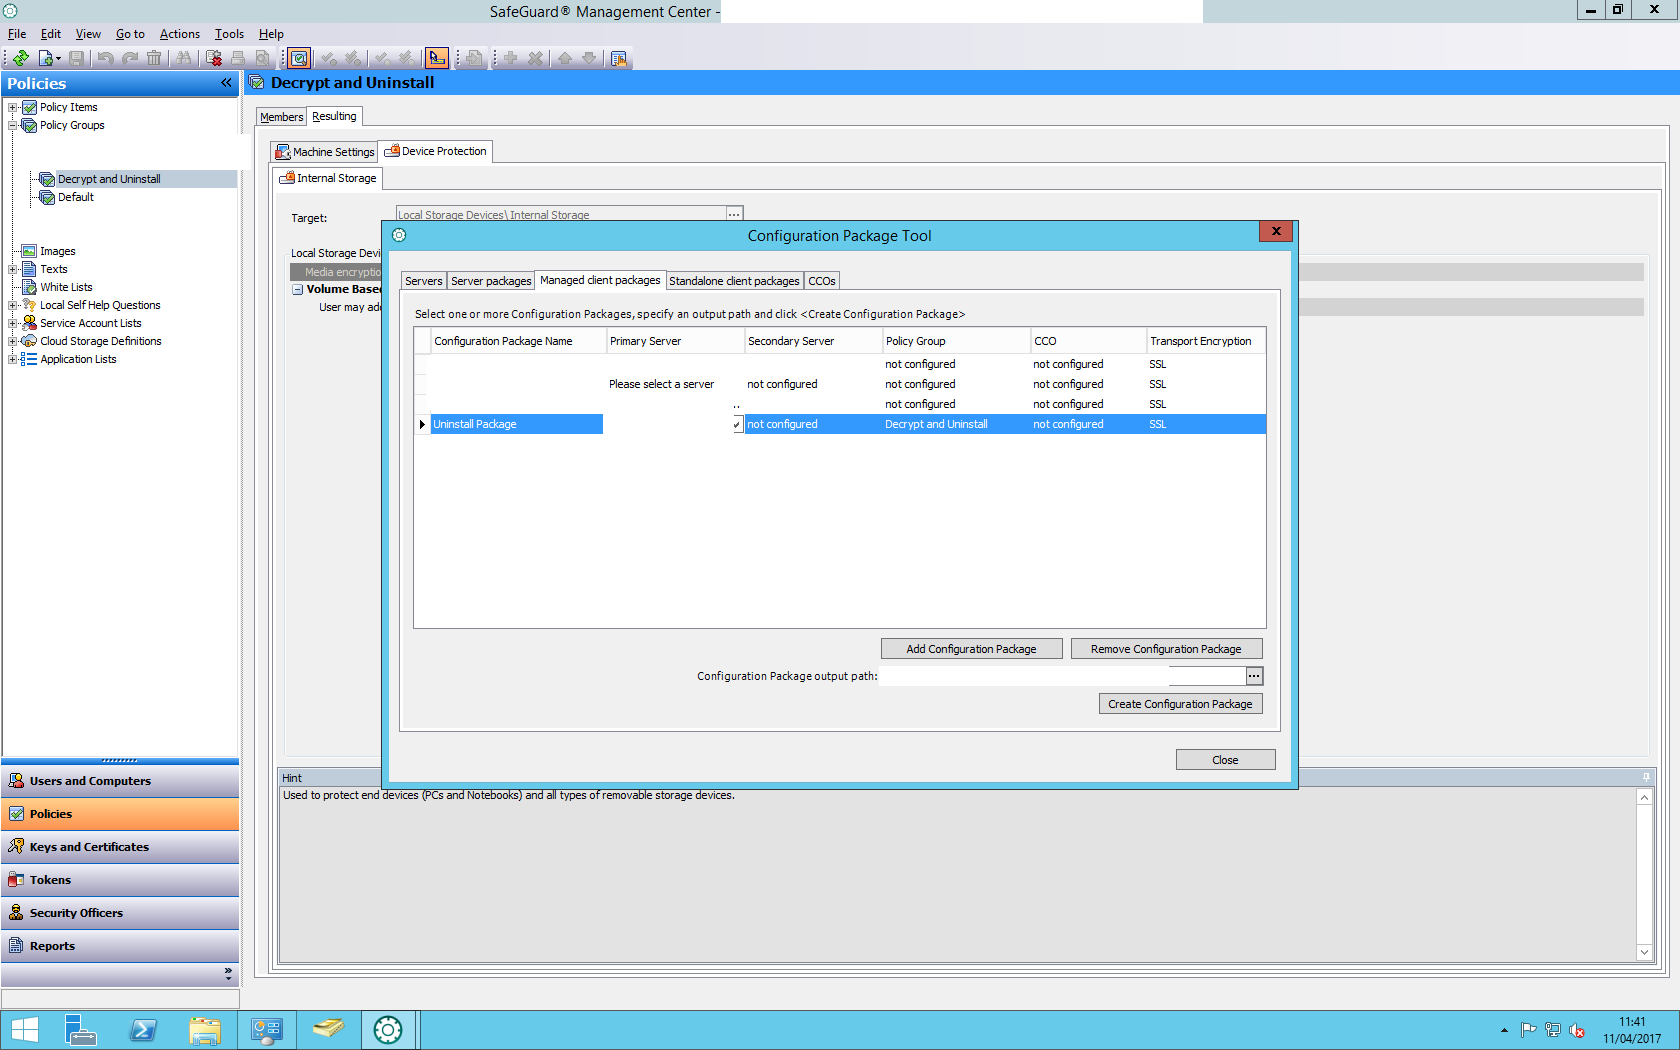Switch to Standalone client packages tab
This screenshot has width=1680, height=1050.
point(734,281)
